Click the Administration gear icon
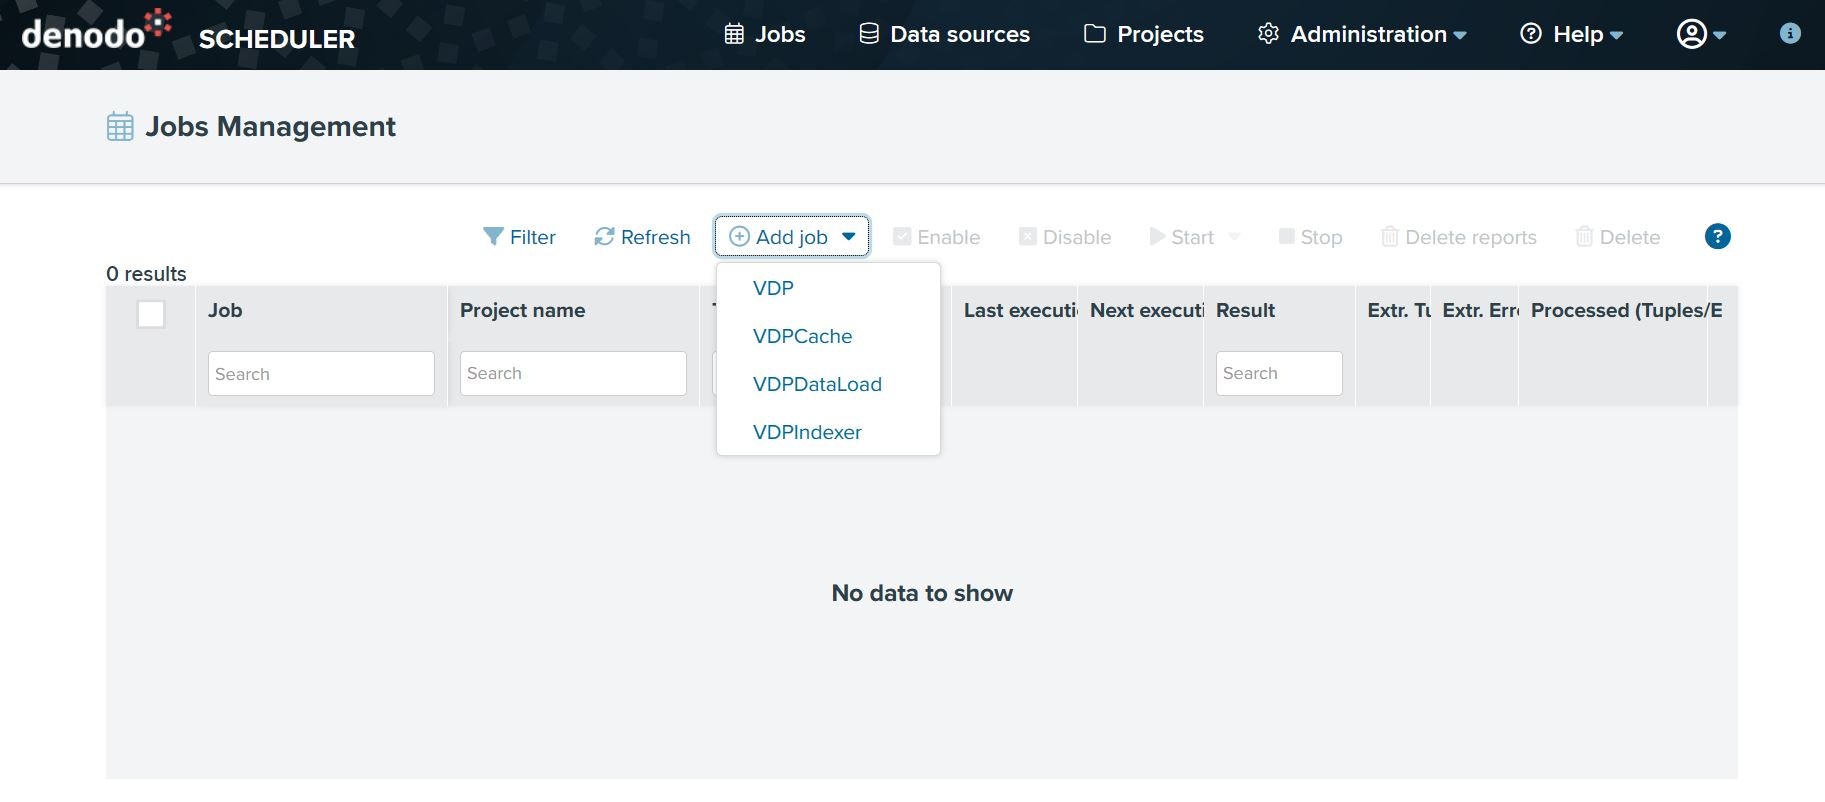This screenshot has height=802, width=1825. (1268, 34)
